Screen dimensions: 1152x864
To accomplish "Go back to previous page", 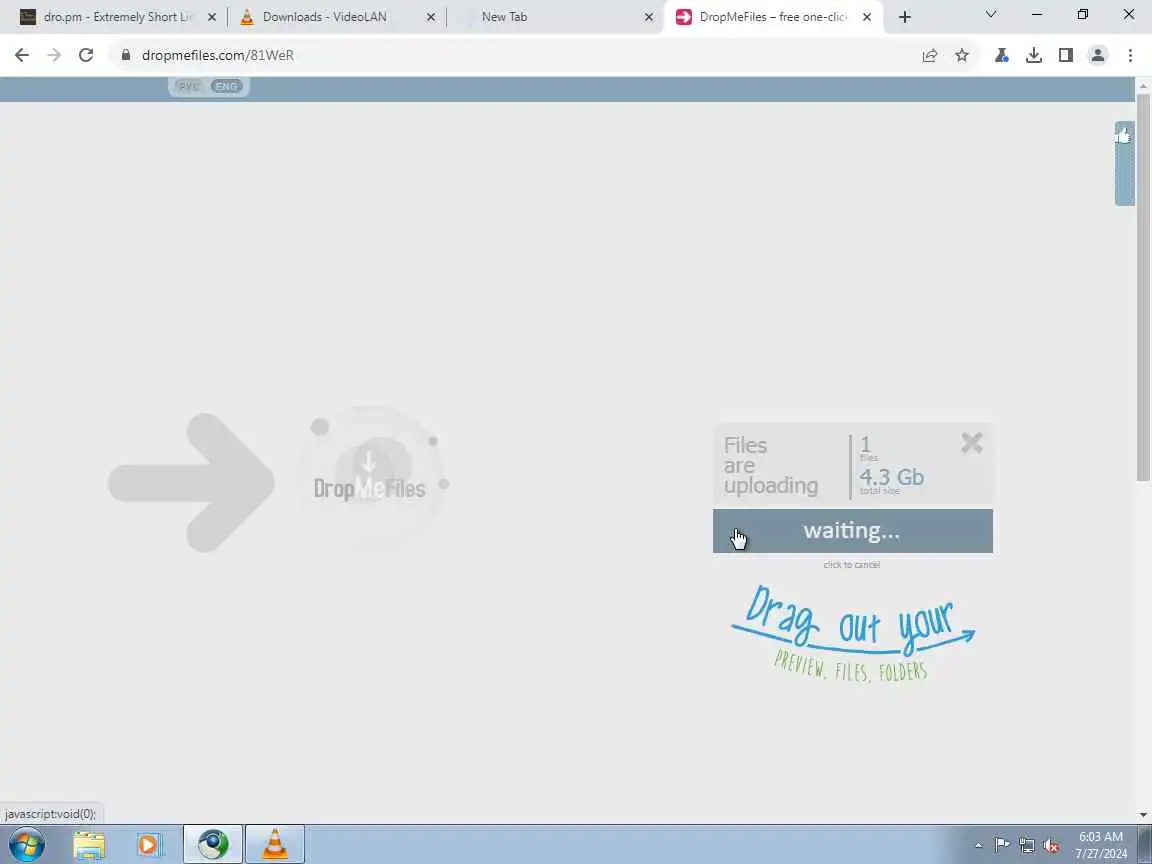I will 22,55.
